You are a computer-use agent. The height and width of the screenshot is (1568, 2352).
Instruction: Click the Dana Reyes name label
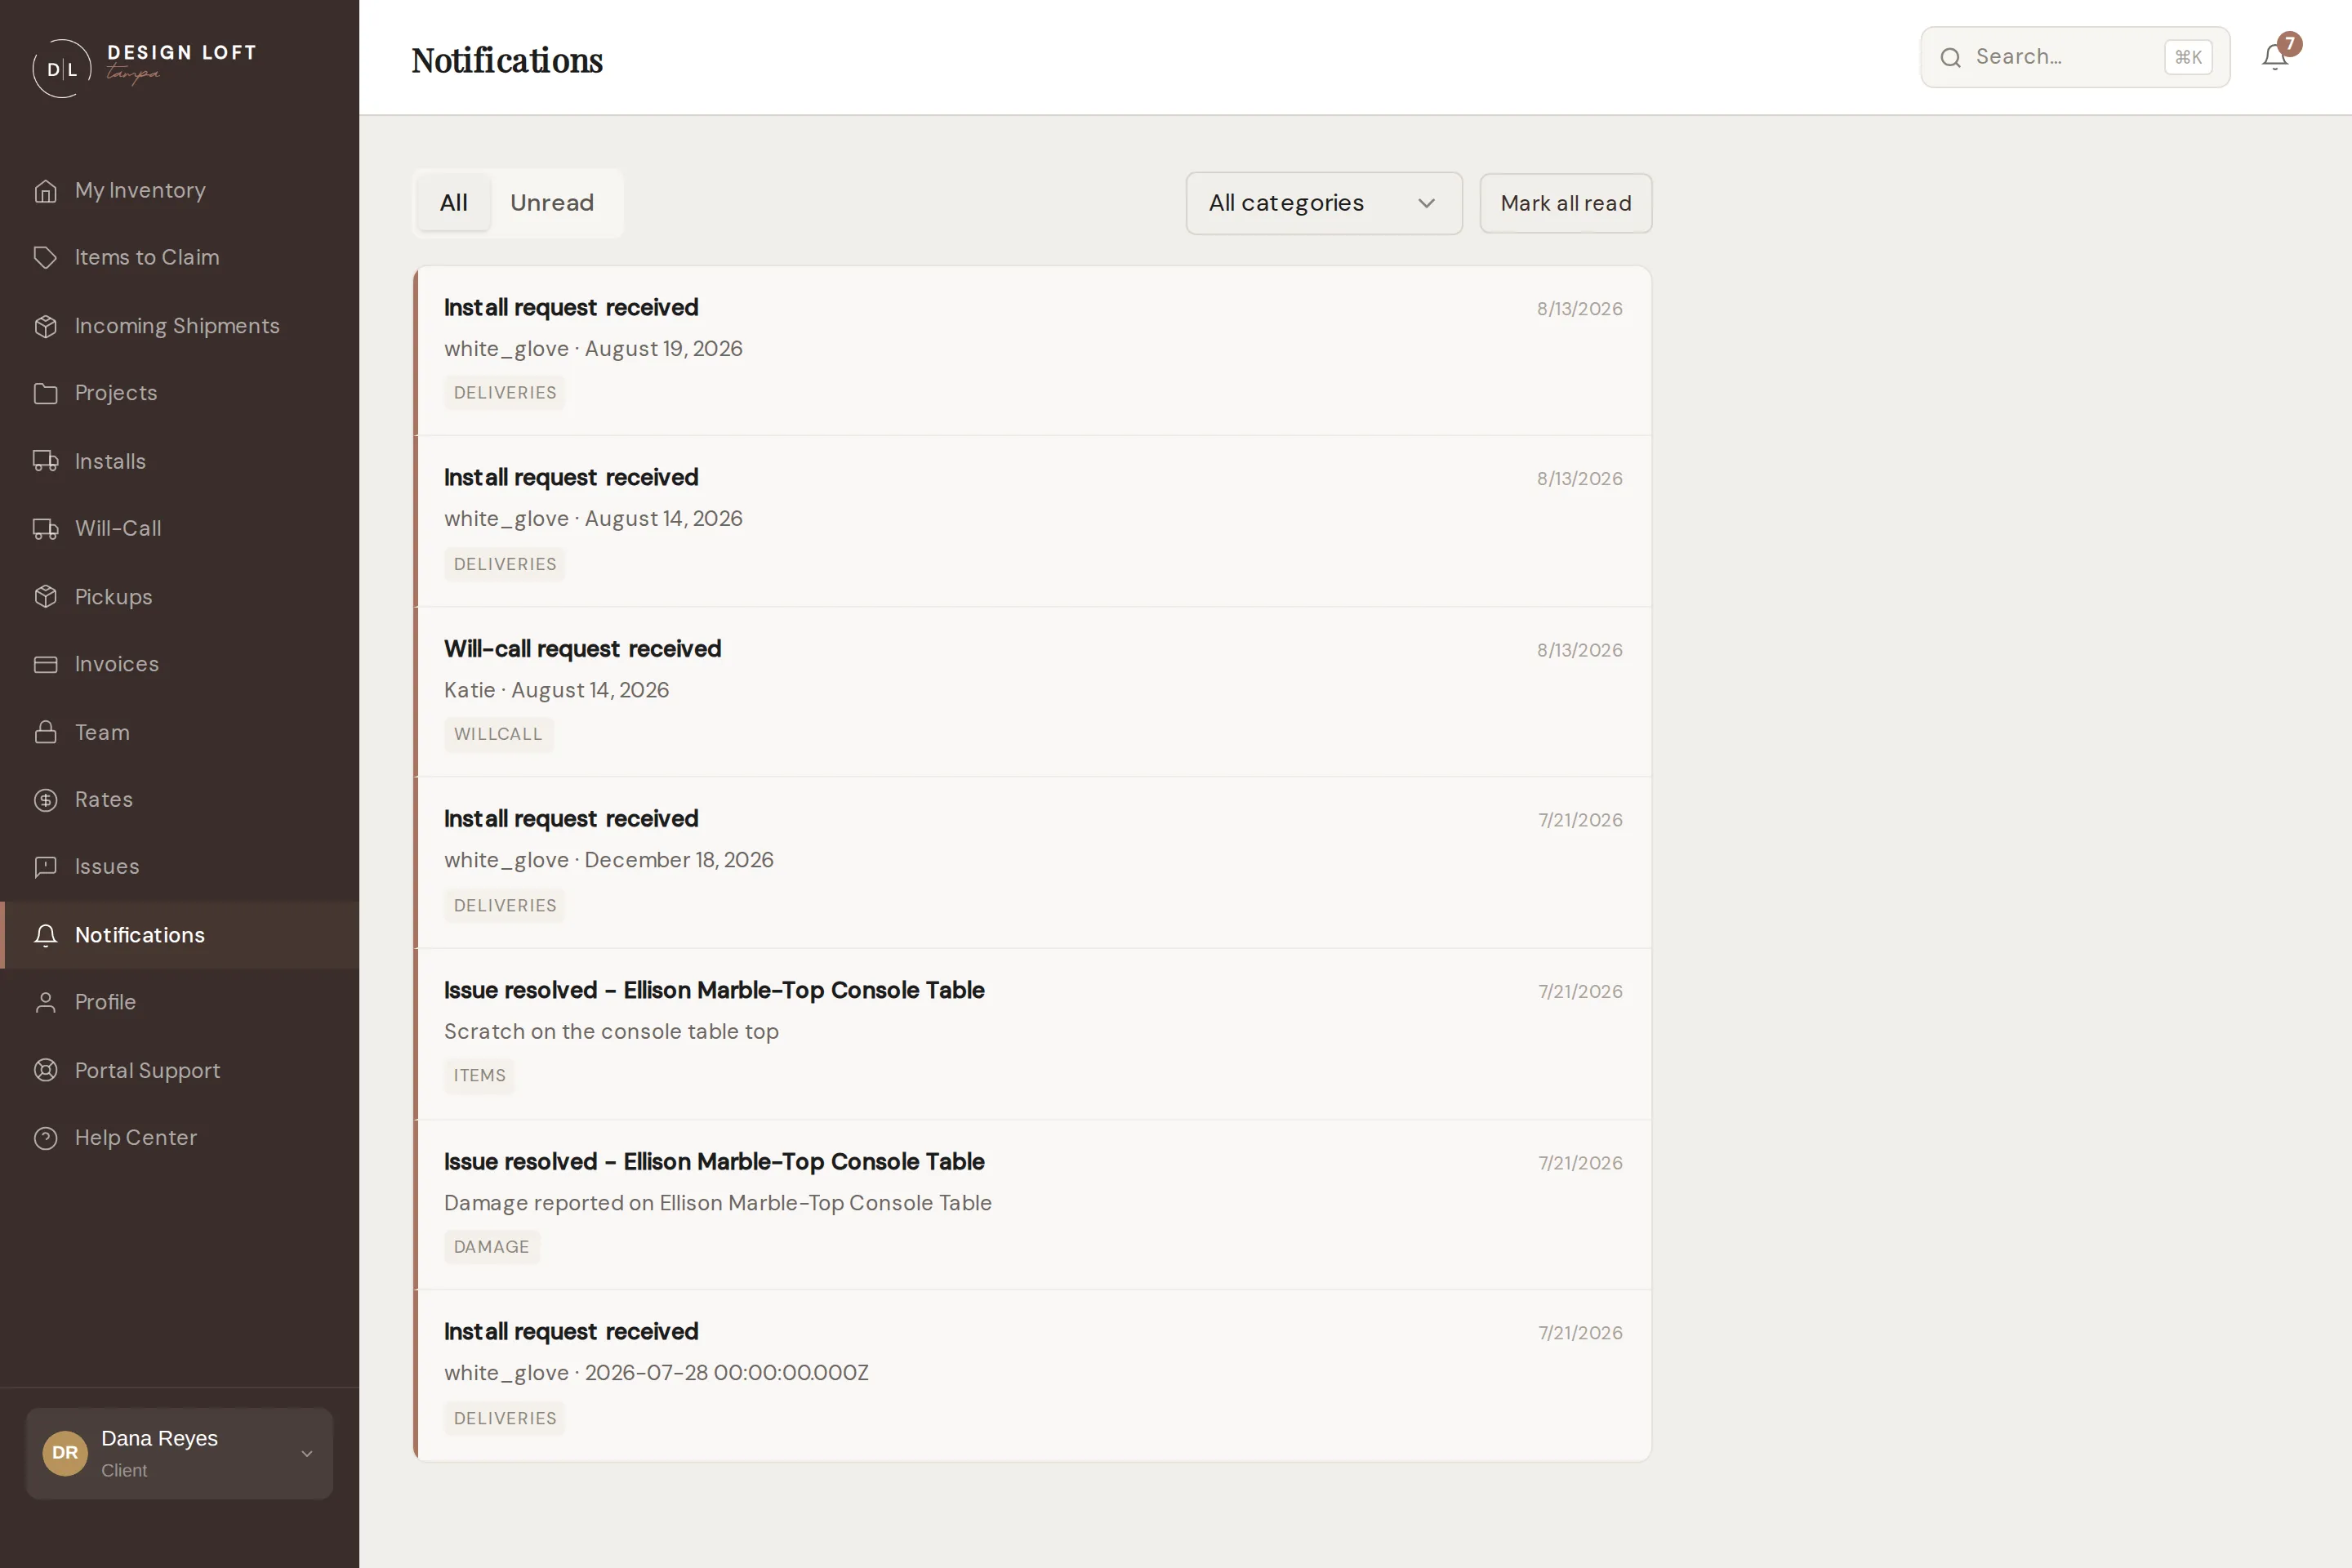click(160, 1438)
